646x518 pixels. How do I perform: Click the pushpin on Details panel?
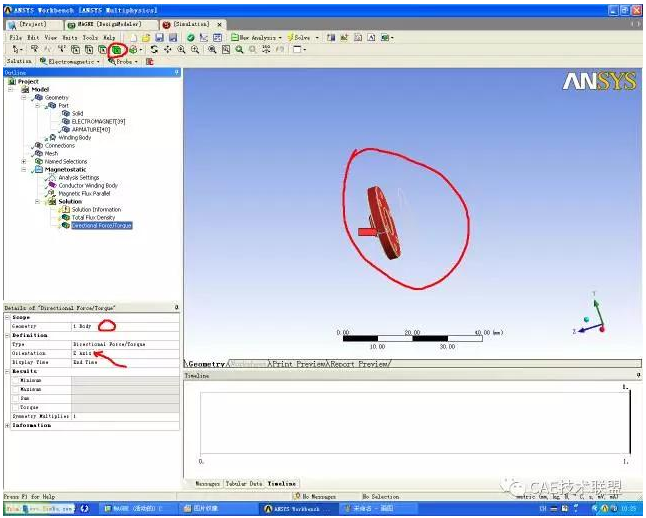[x=176, y=307]
